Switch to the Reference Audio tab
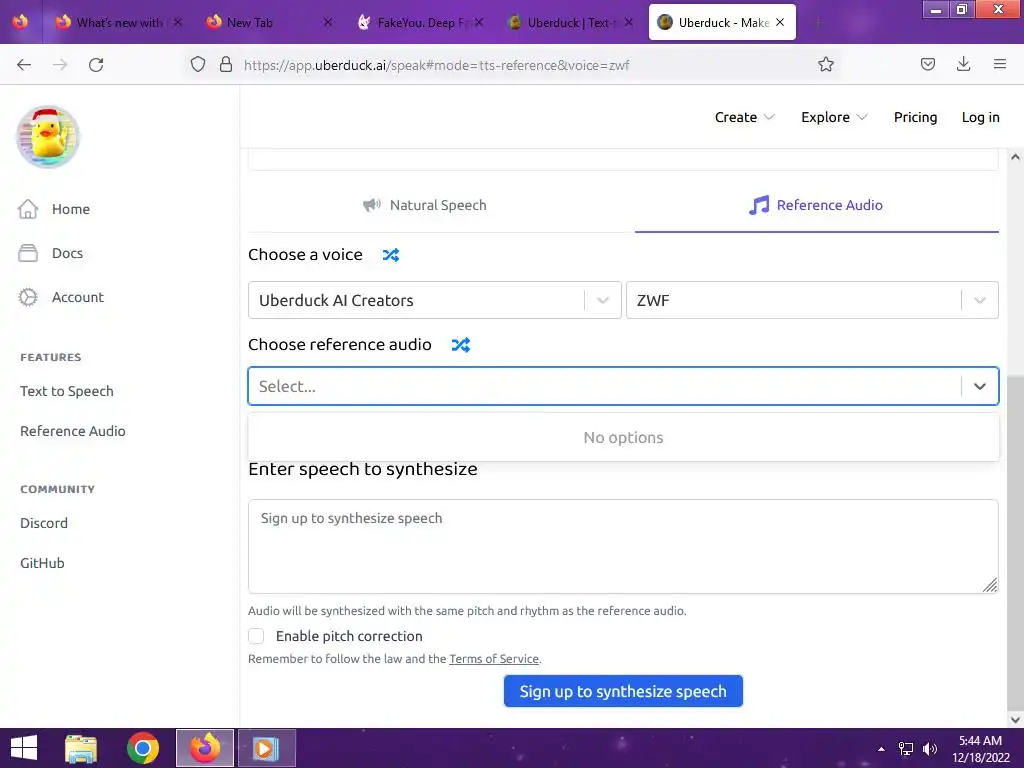1024x768 pixels. [x=816, y=205]
